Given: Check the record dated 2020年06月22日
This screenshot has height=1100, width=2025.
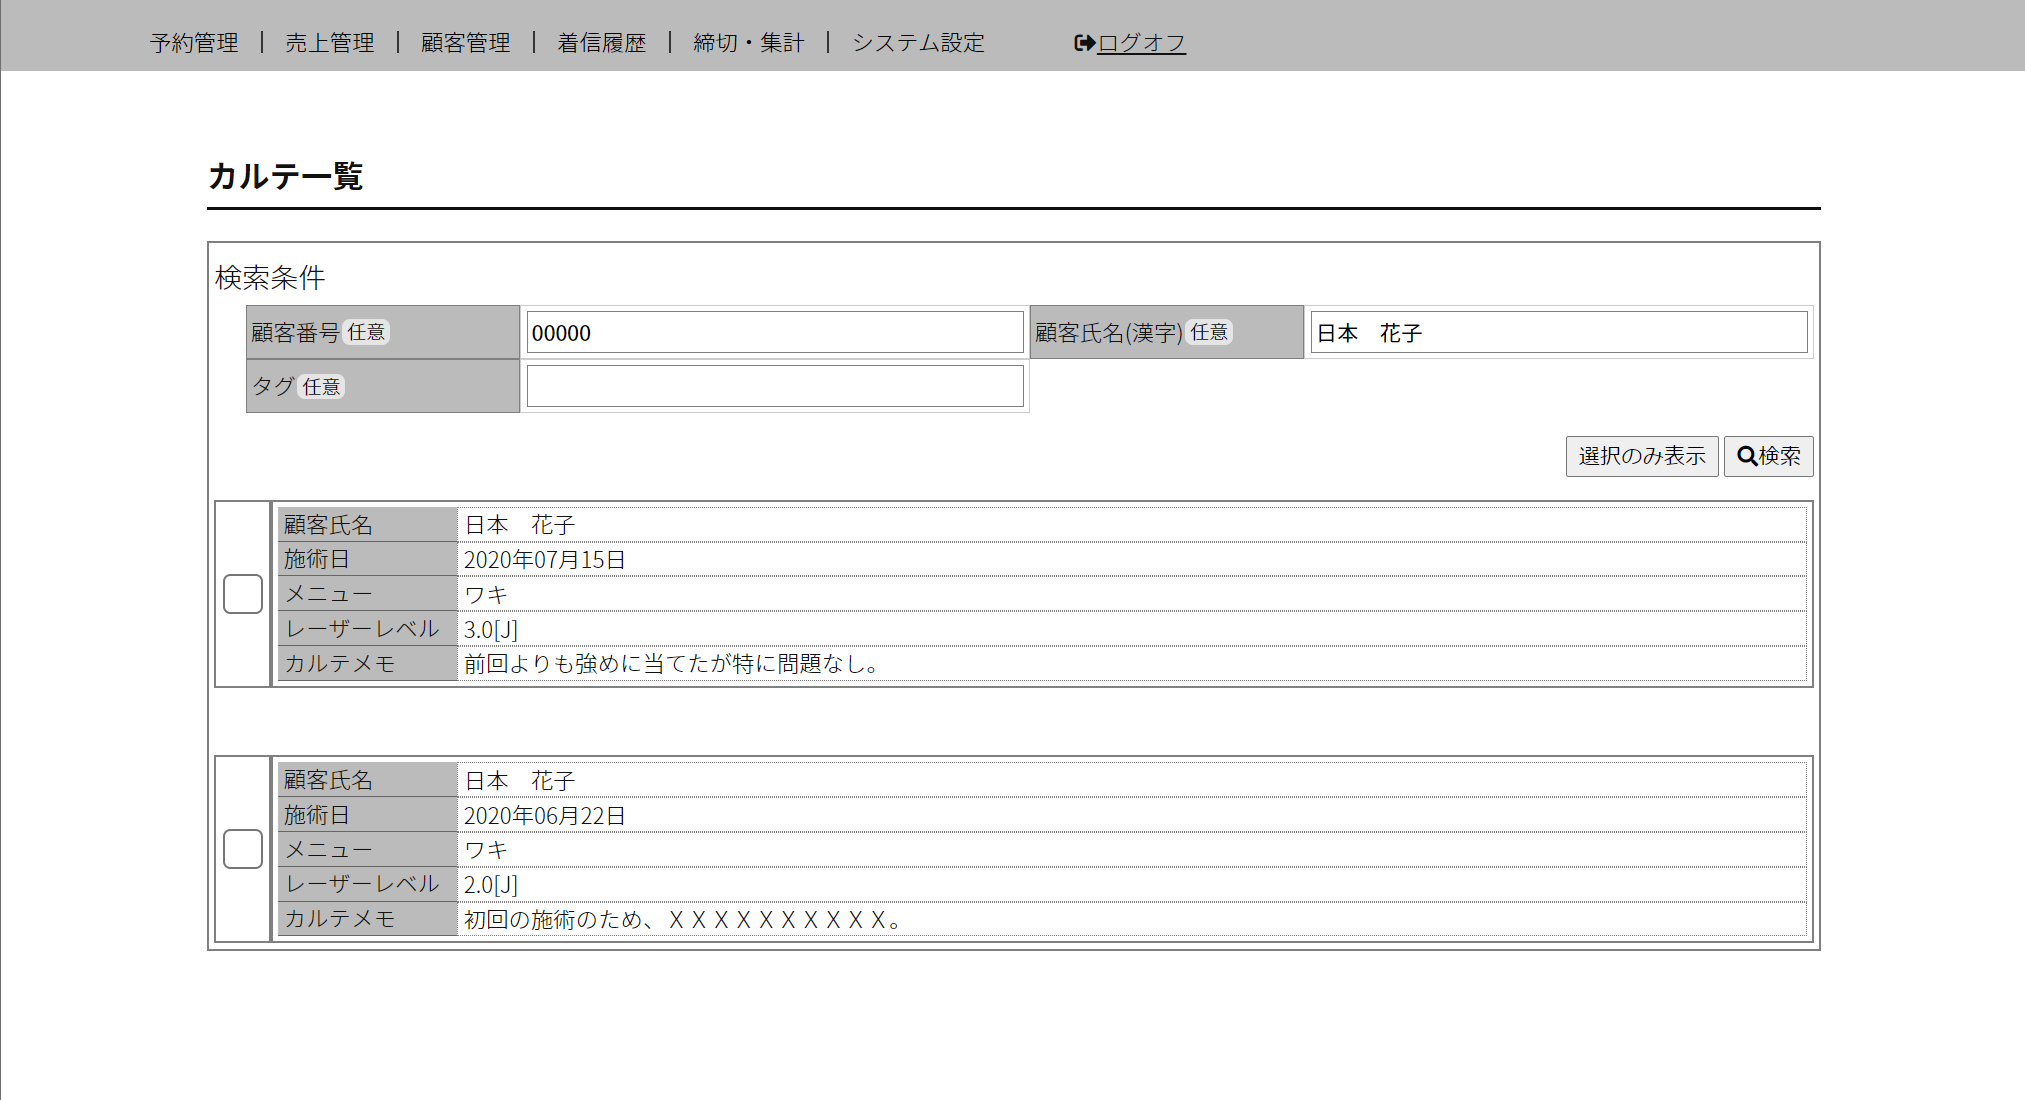Looking at the screenshot, I should (x=243, y=849).
